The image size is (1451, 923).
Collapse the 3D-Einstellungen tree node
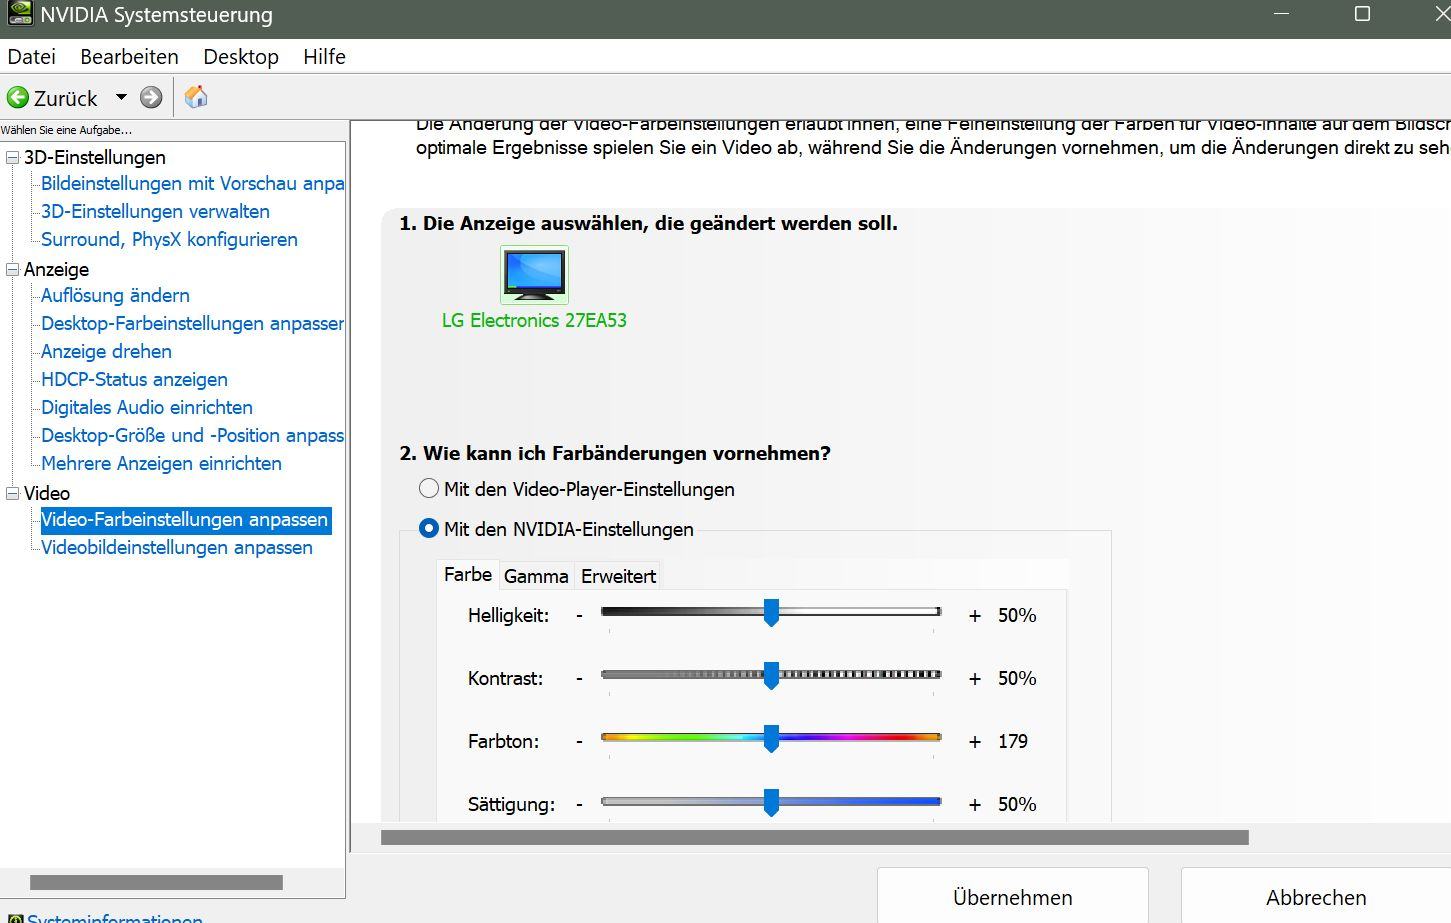[x=13, y=157]
